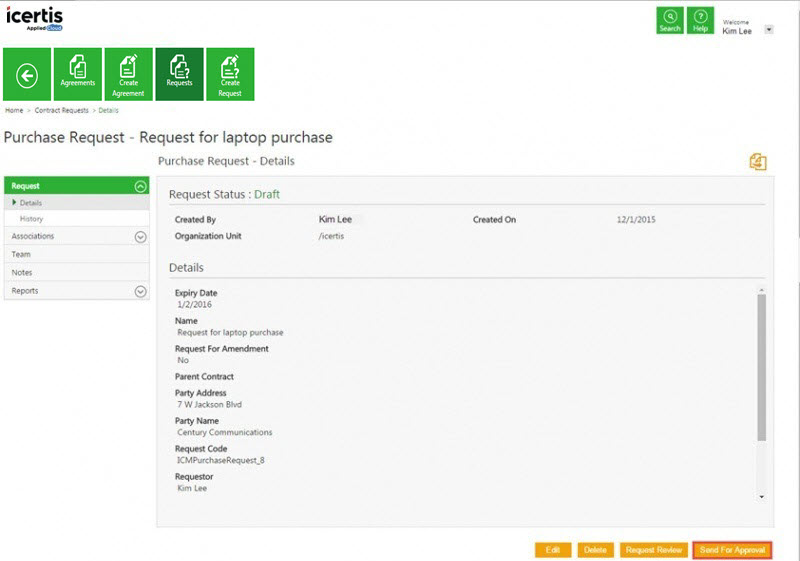
Task: Select the Create Agreement tile
Action: (128, 74)
